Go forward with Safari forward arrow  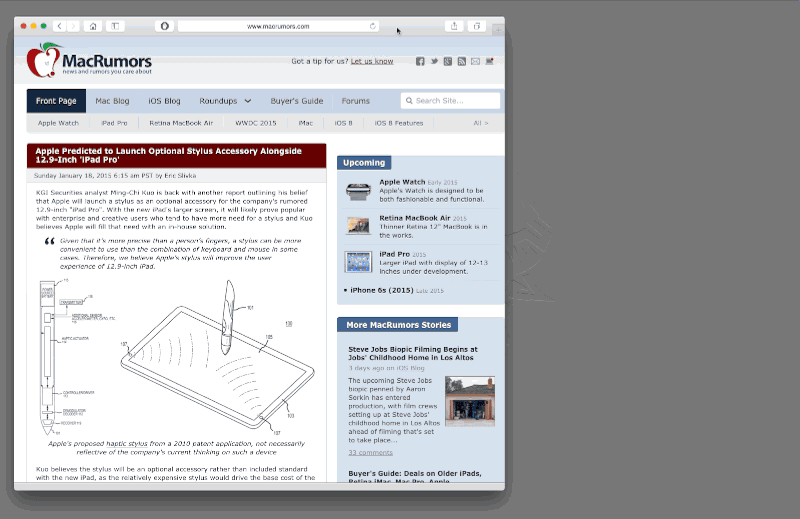pyautogui.click(x=73, y=26)
